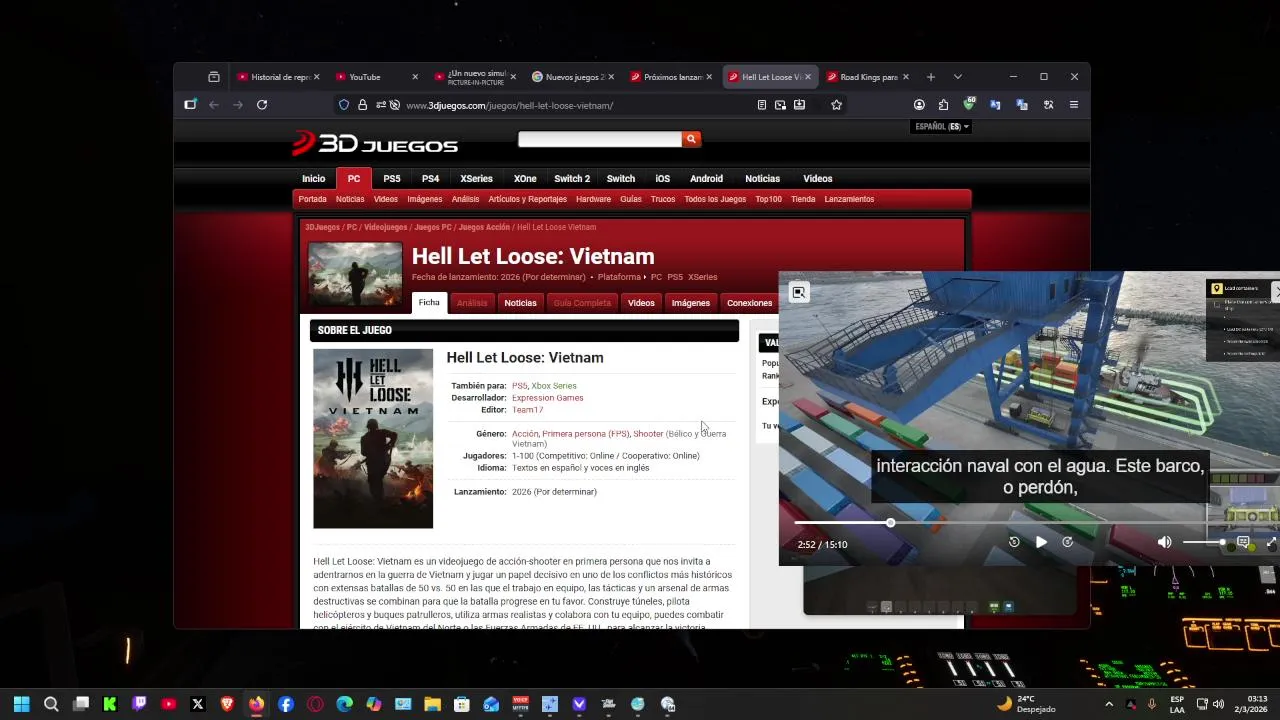Open a new browser tab
The height and width of the screenshot is (720, 1280).
pos(931,77)
